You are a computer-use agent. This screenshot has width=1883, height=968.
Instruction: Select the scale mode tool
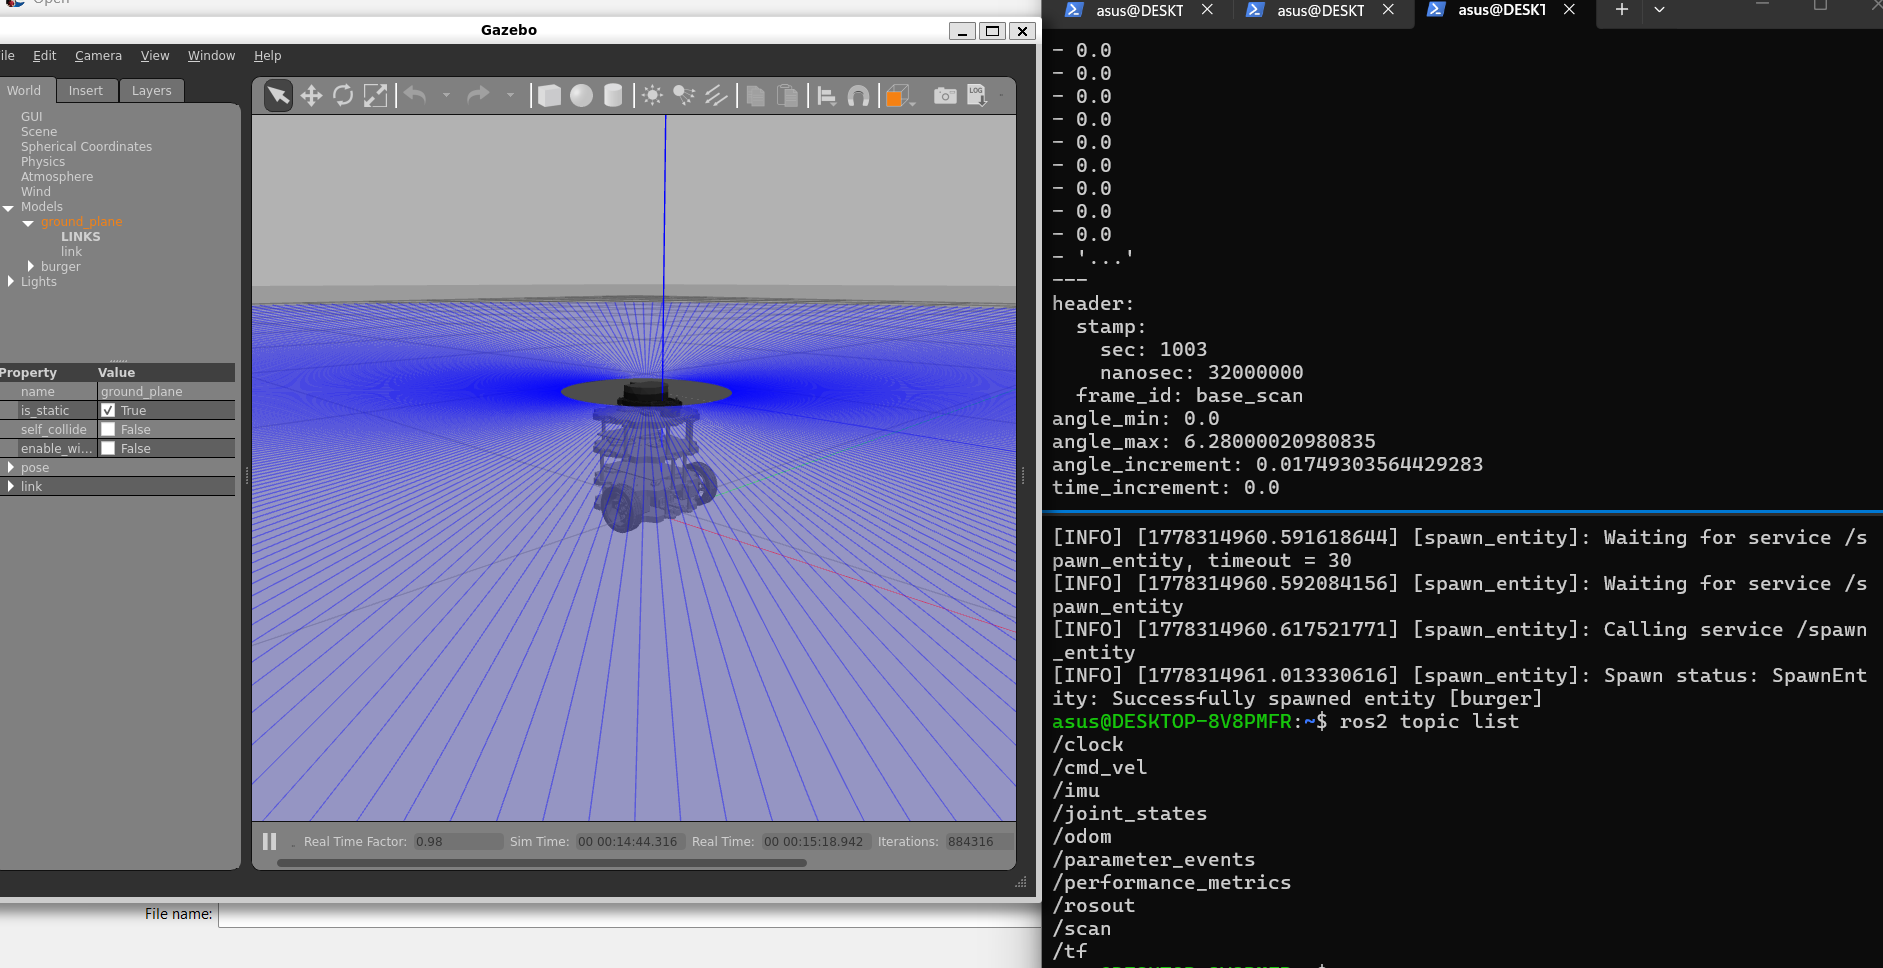pyautogui.click(x=375, y=95)
